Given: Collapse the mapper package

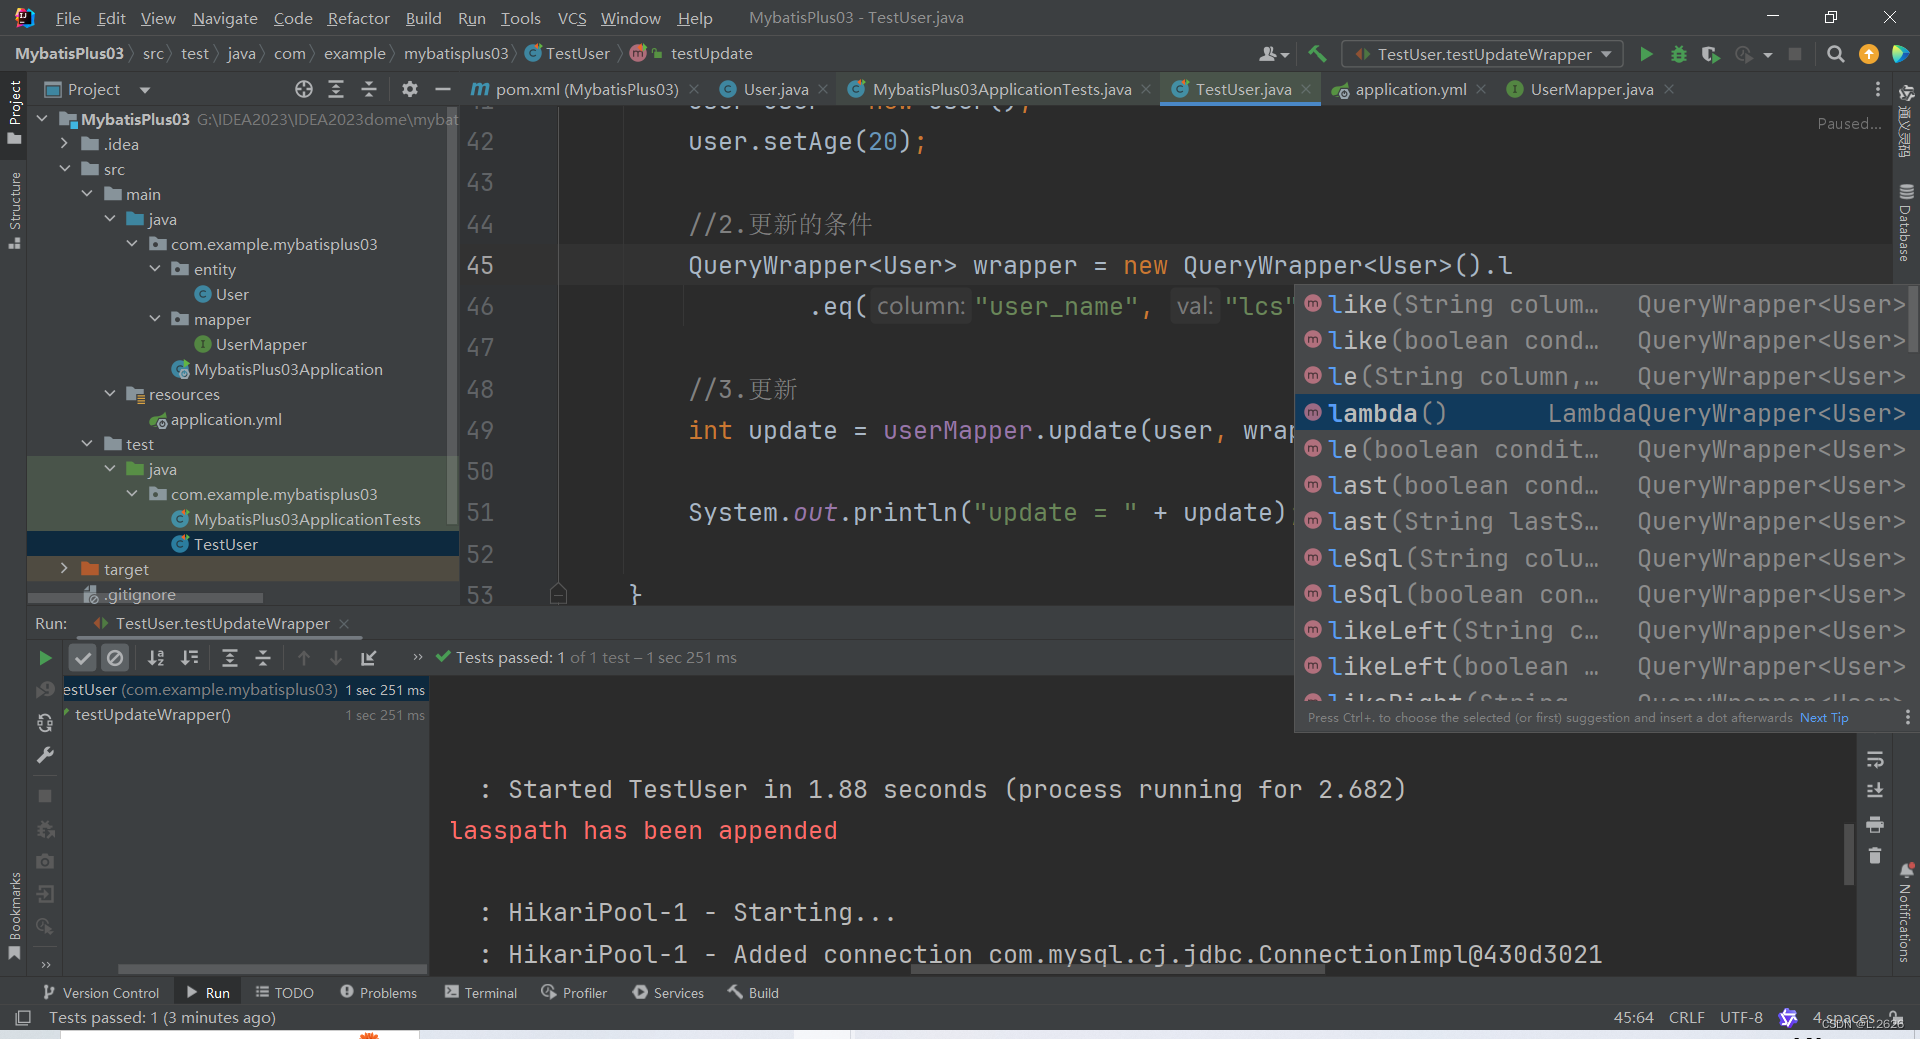Looking at the screenshot, I should (x=155, y=319).
